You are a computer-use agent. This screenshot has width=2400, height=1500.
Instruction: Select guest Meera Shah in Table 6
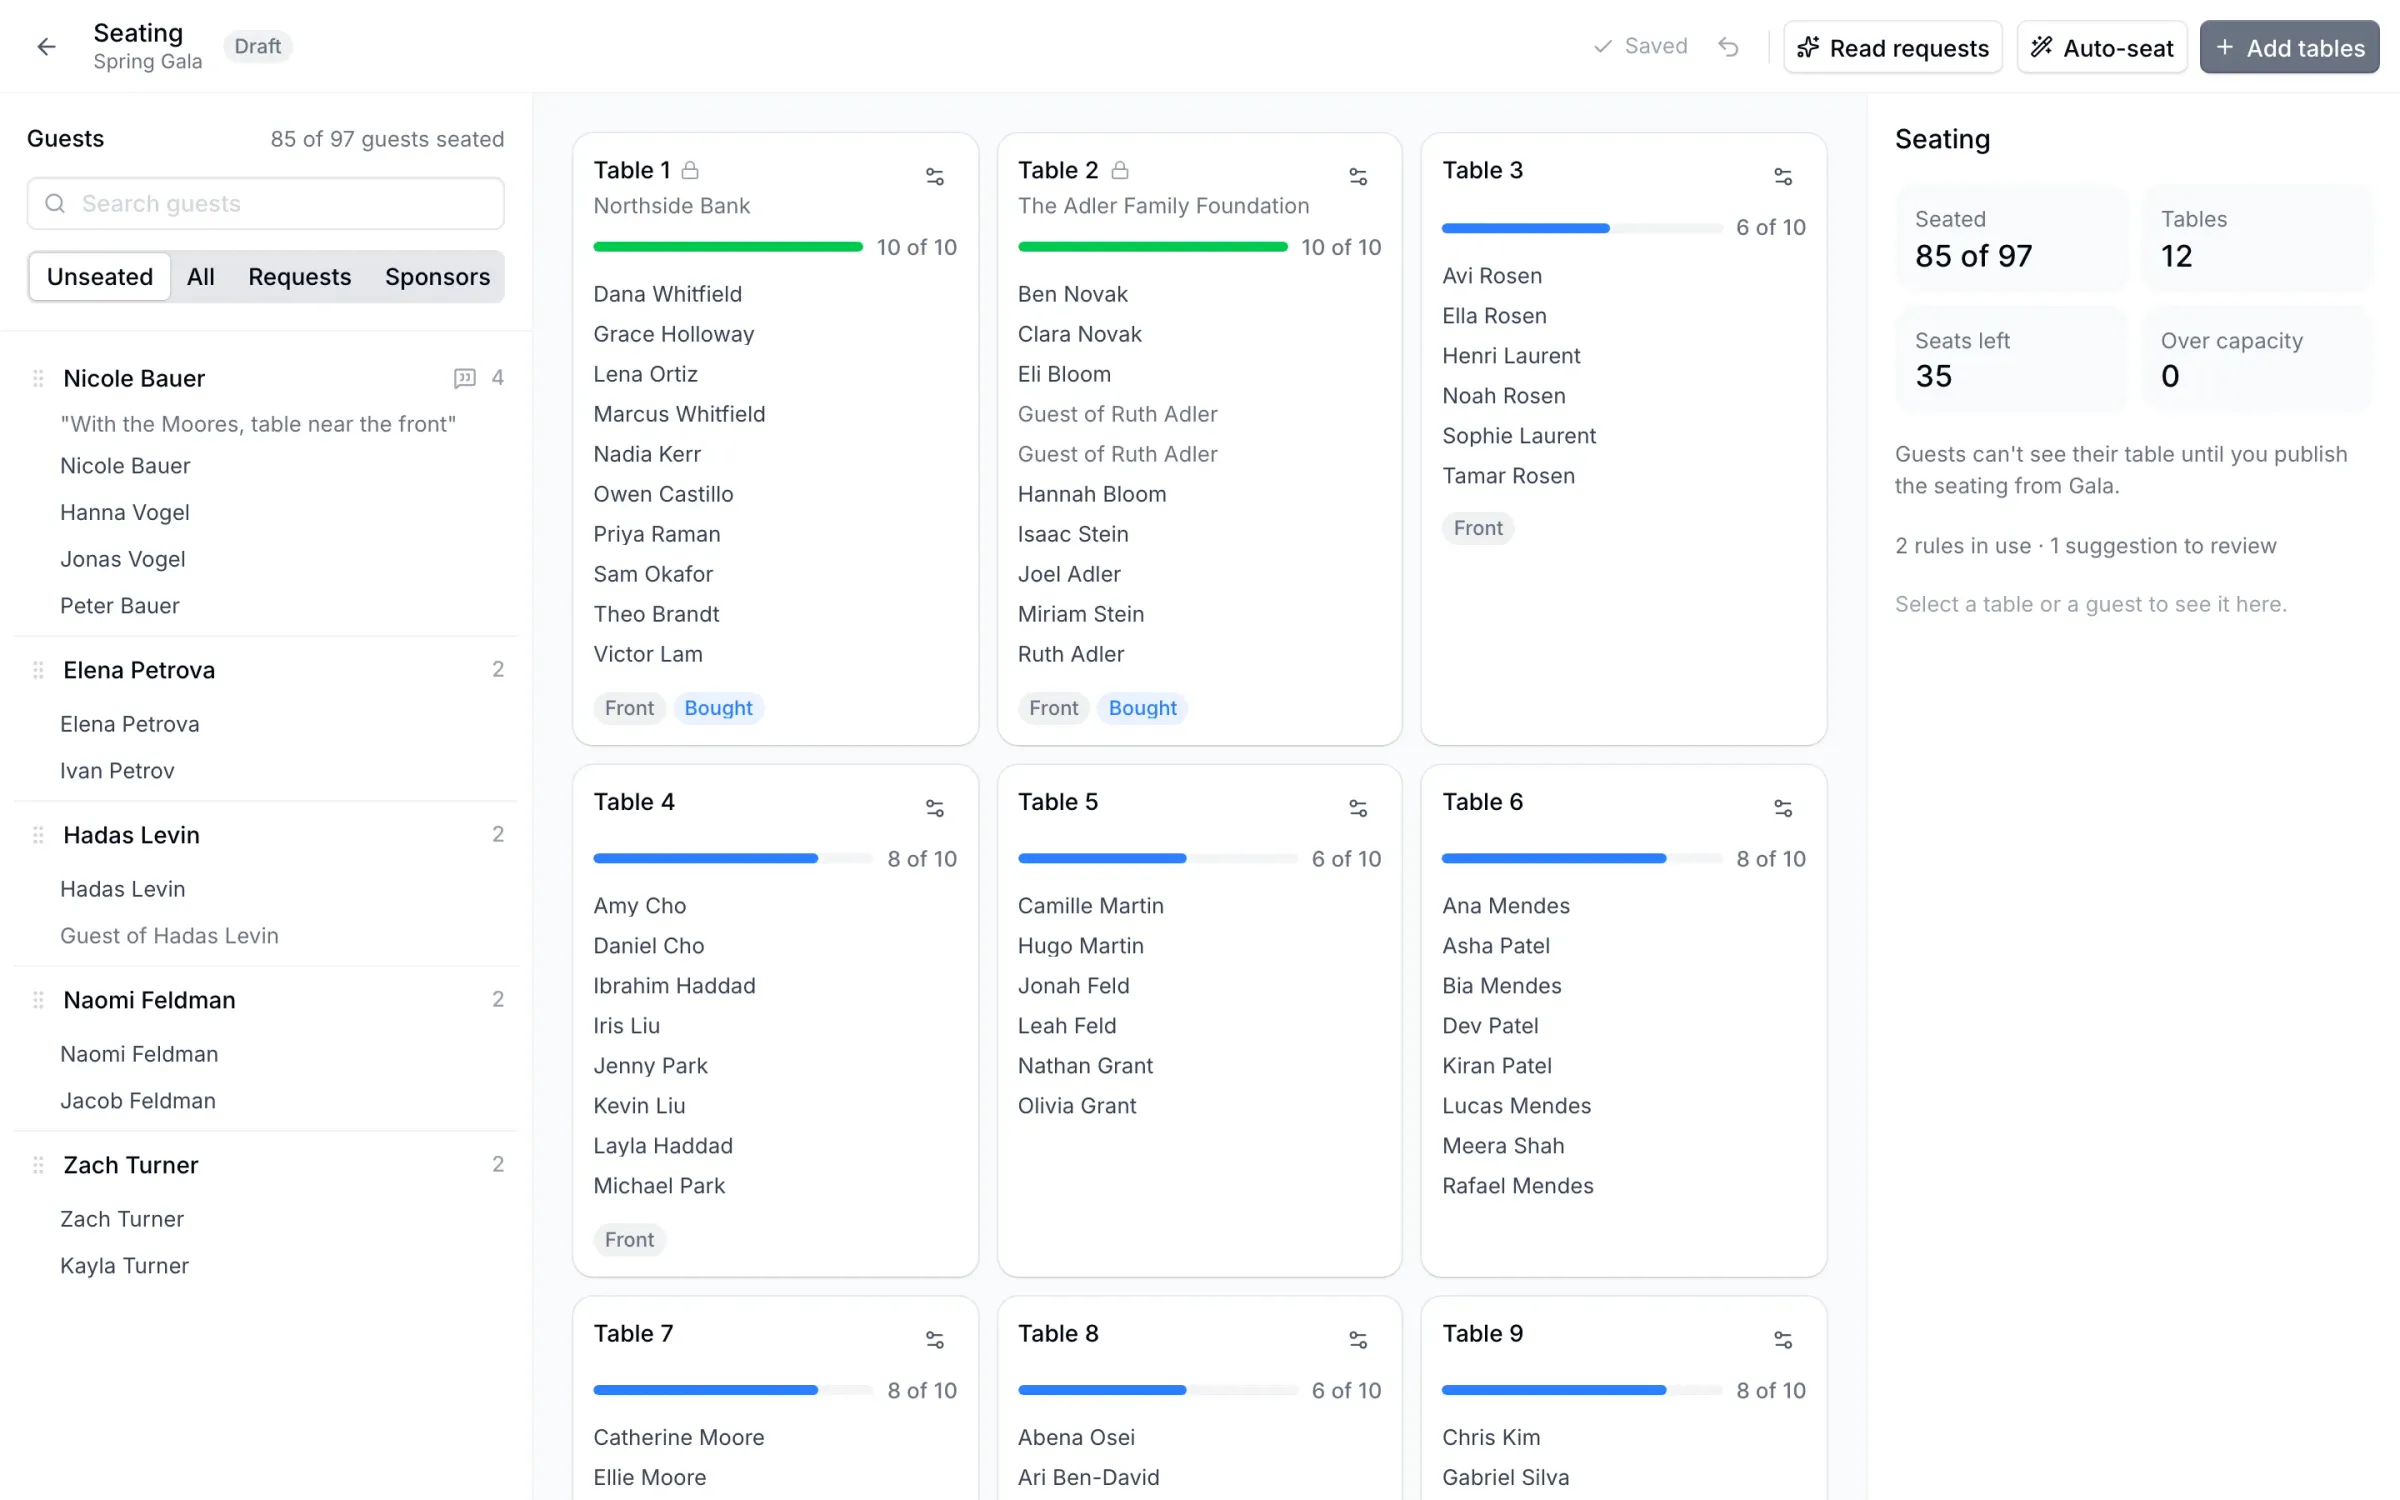click(x=1503, y=1146)
